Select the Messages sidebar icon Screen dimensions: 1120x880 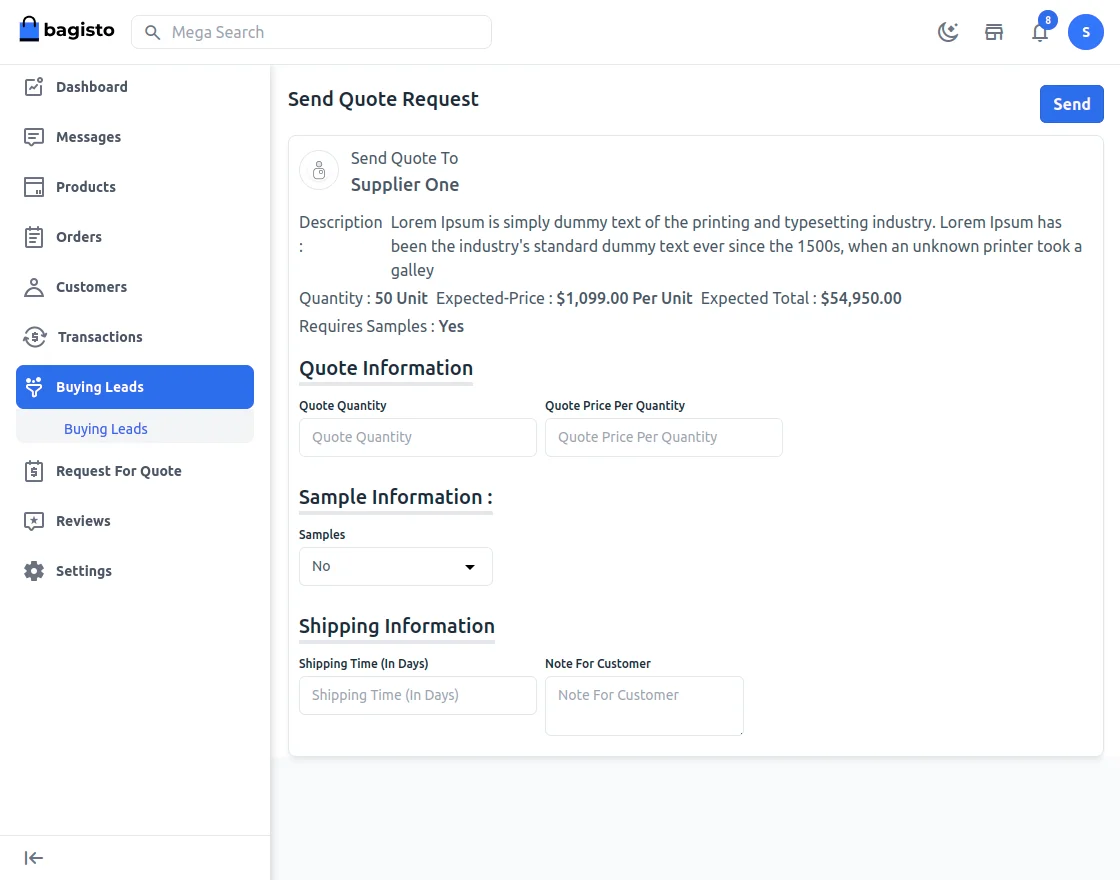(x=35, y=137)
